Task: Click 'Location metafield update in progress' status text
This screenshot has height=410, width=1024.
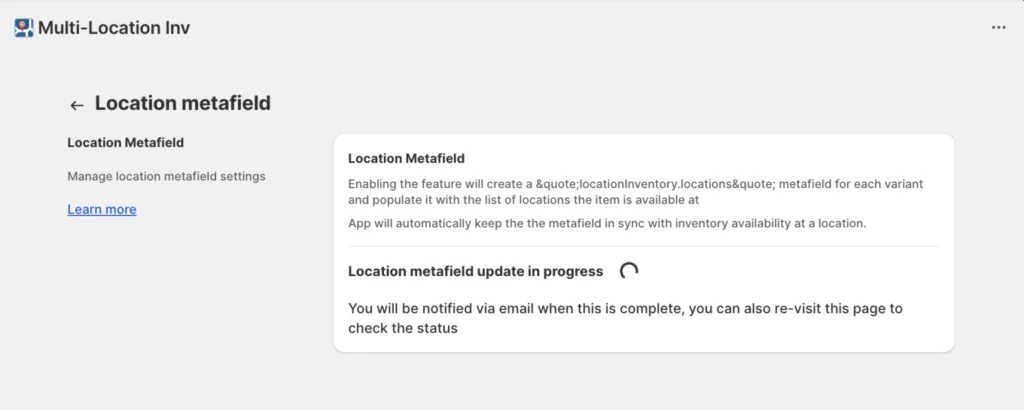Action: click(475, 271)
